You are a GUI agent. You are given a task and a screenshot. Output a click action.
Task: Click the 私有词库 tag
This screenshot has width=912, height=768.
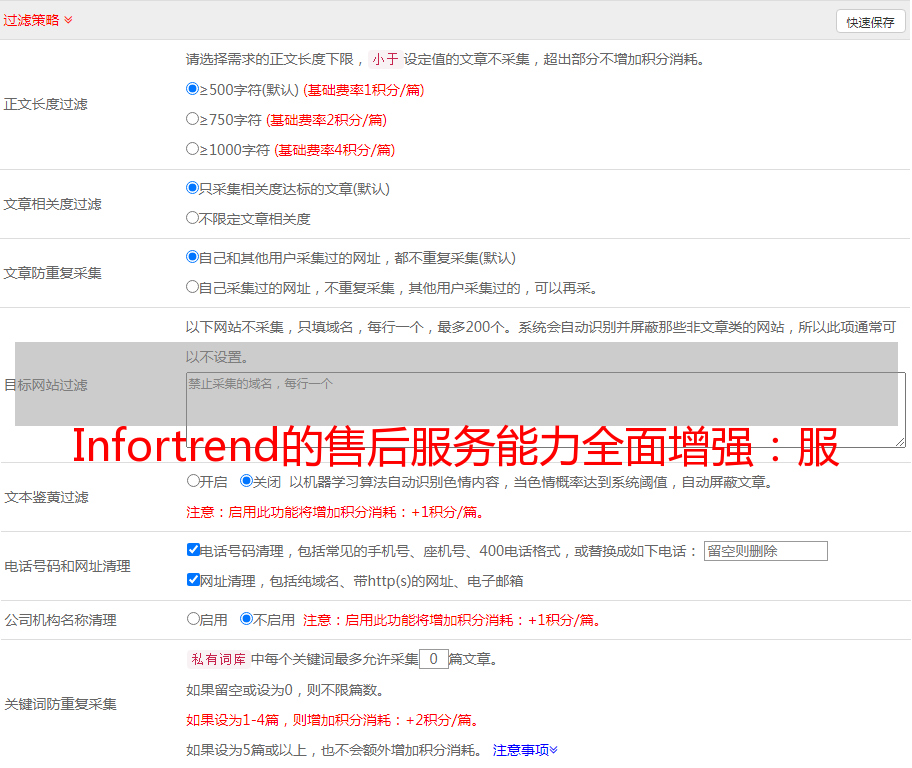219,659
